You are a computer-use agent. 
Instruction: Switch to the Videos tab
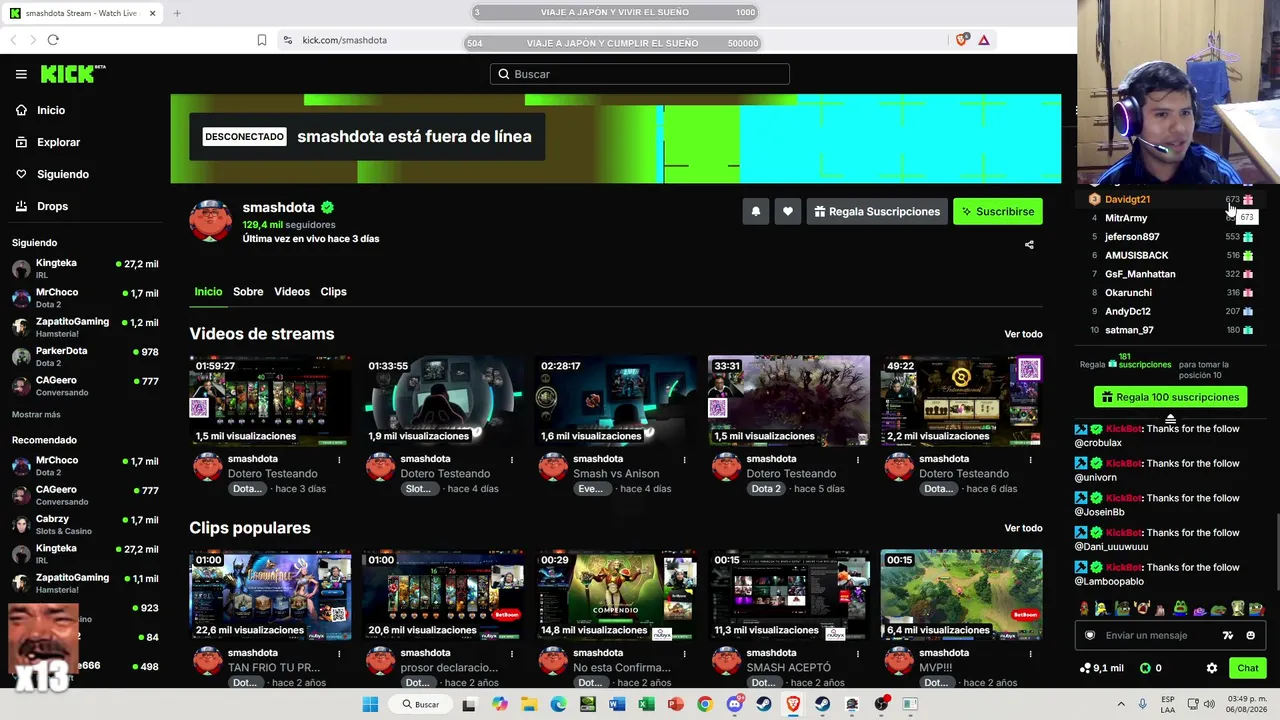coord(292,292)
